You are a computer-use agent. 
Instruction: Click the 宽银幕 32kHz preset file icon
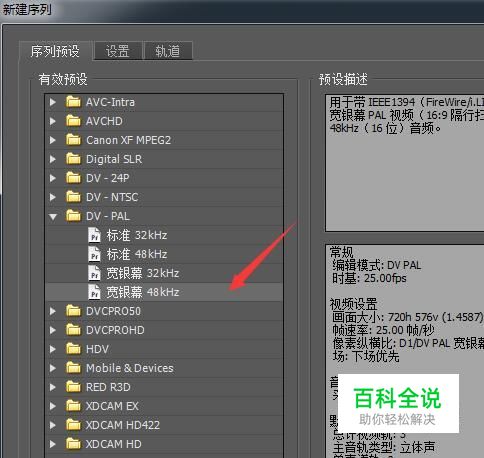[94, 273]
